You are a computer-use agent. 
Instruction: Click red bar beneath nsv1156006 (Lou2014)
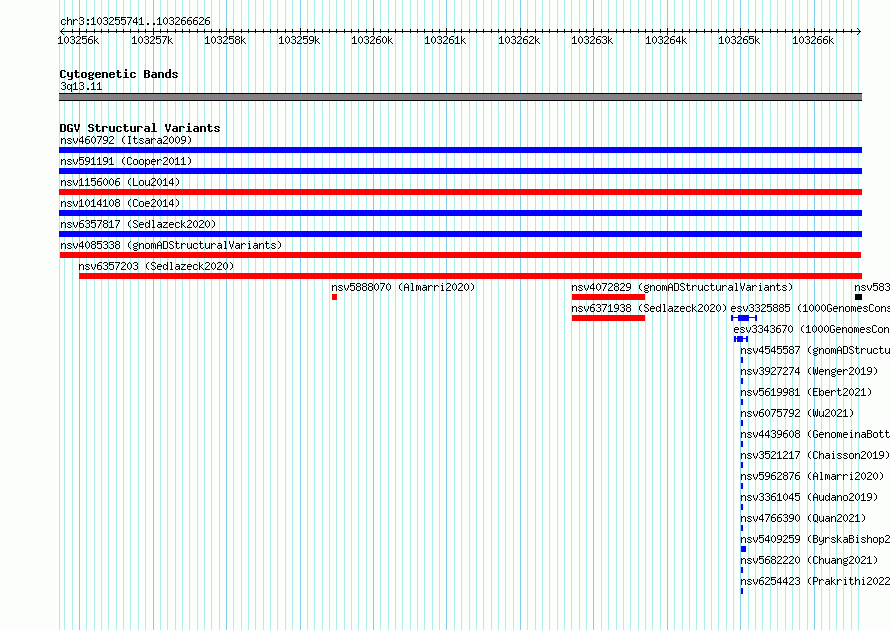460,192
